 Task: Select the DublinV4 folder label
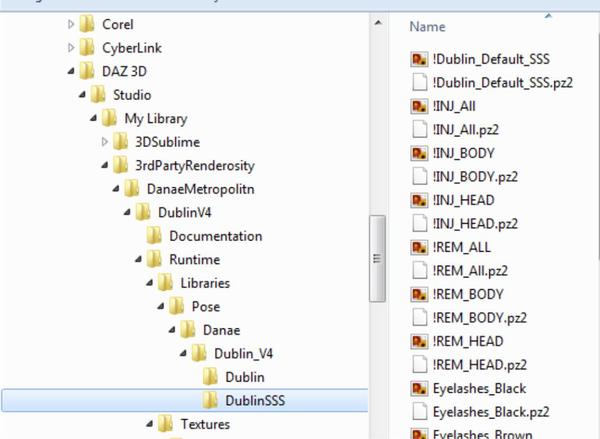184,212
